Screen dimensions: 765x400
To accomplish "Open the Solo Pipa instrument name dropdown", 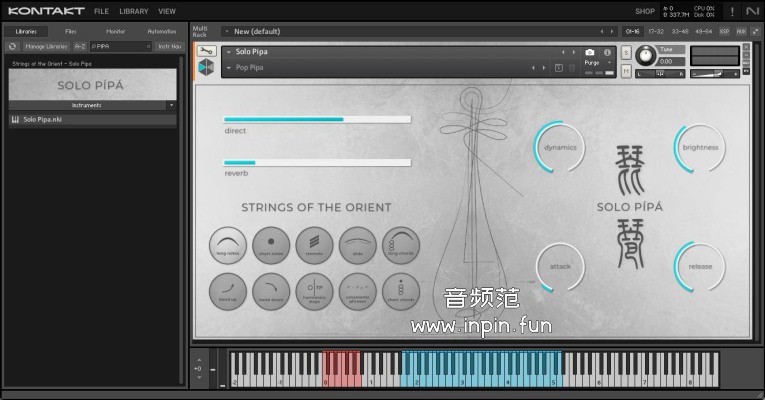I will click(229, 52).
